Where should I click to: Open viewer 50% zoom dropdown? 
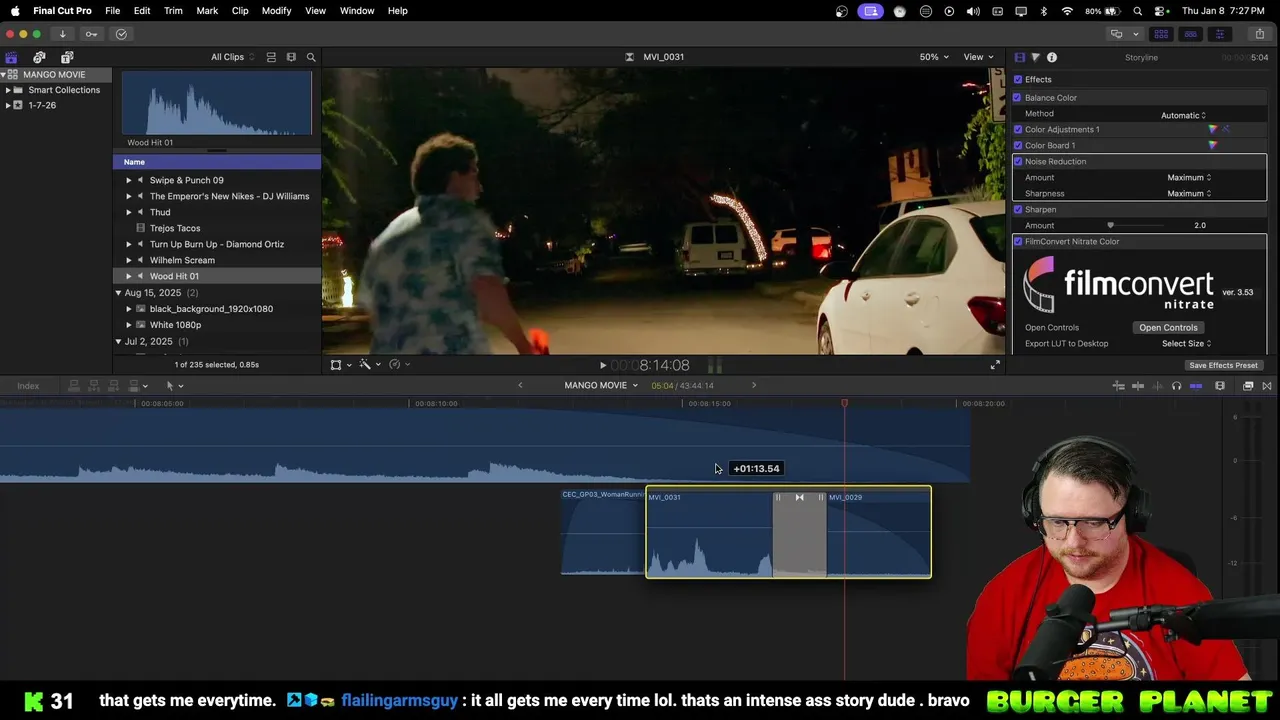click(x=934, y=57)
